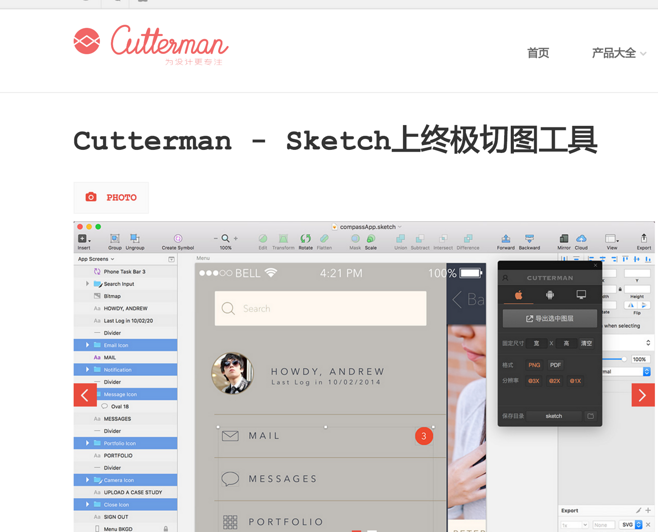Image resolution: width=658 pixels, height=532 pixels.
Task: Click the Transform toolbar icon
Action: [284, 239]
